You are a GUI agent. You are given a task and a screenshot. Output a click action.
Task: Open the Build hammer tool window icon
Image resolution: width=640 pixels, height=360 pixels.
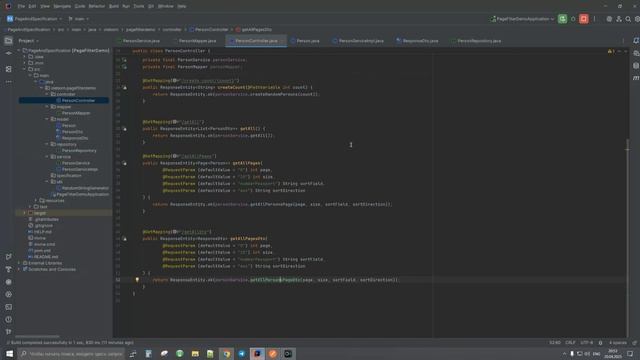point(8,269)
